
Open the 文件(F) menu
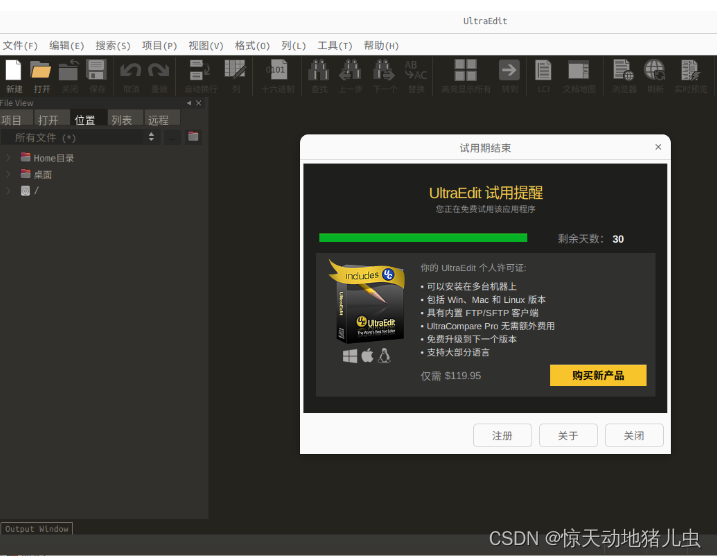tap(20, 46)
